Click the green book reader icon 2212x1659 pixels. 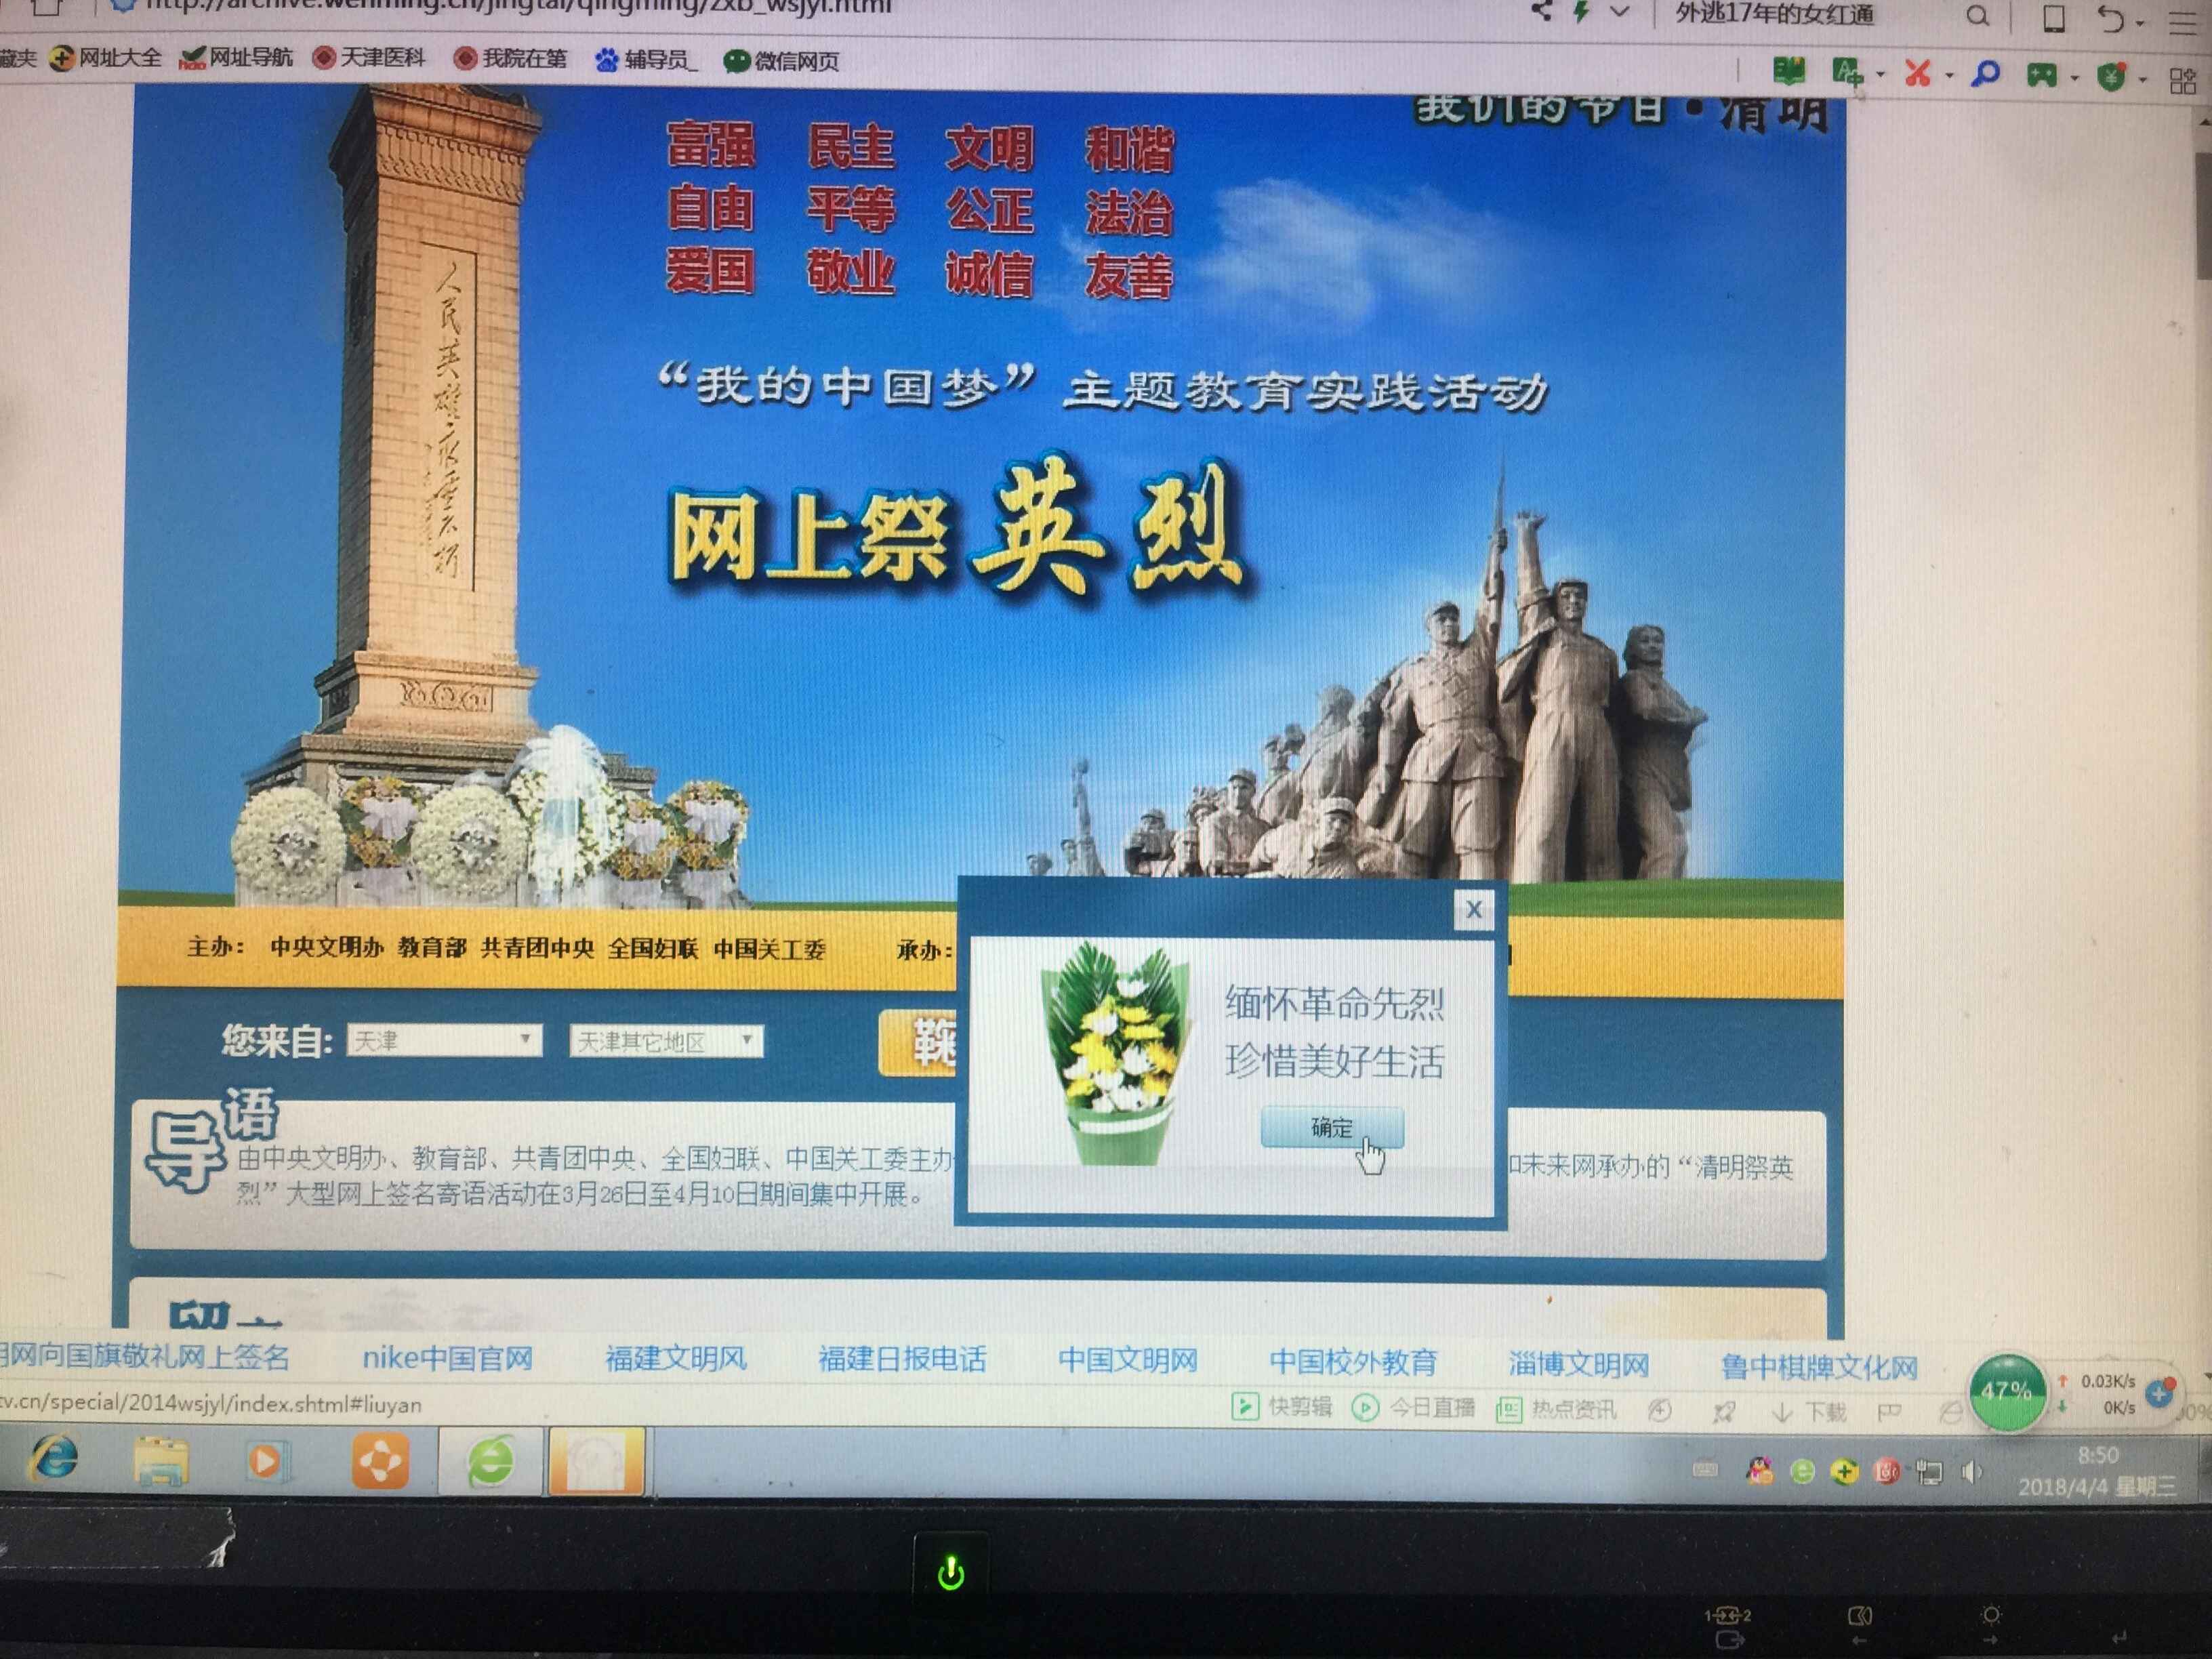[x=1789, y=71]
